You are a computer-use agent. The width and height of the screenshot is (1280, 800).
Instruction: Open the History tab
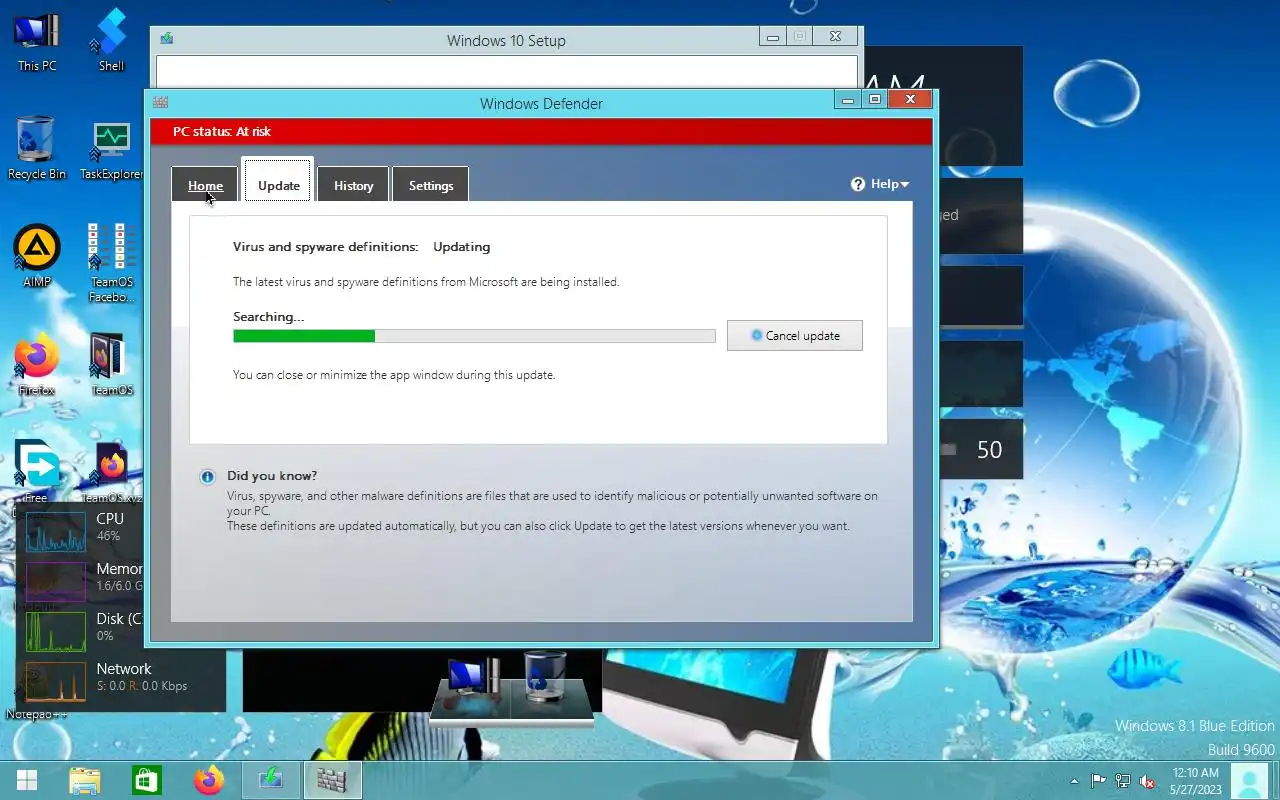point(353,185)
